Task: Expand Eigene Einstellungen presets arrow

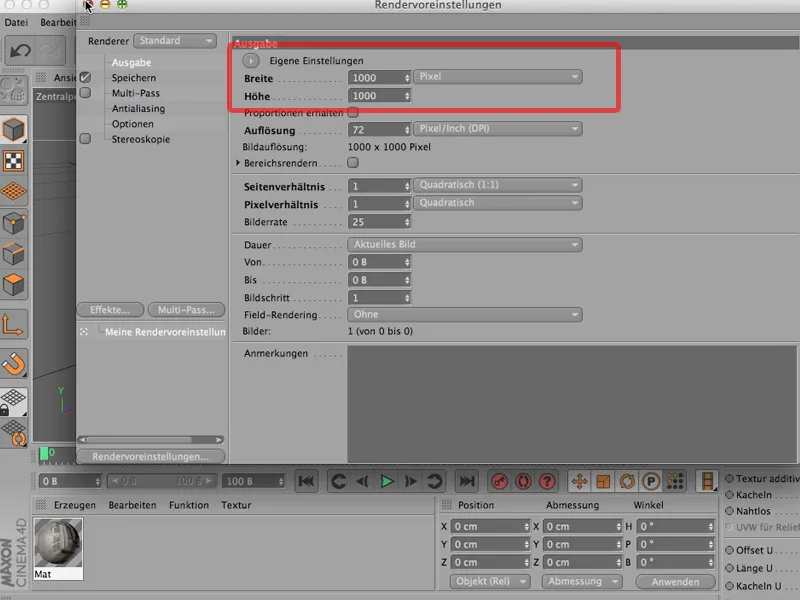Action: [x=251, y=61]
